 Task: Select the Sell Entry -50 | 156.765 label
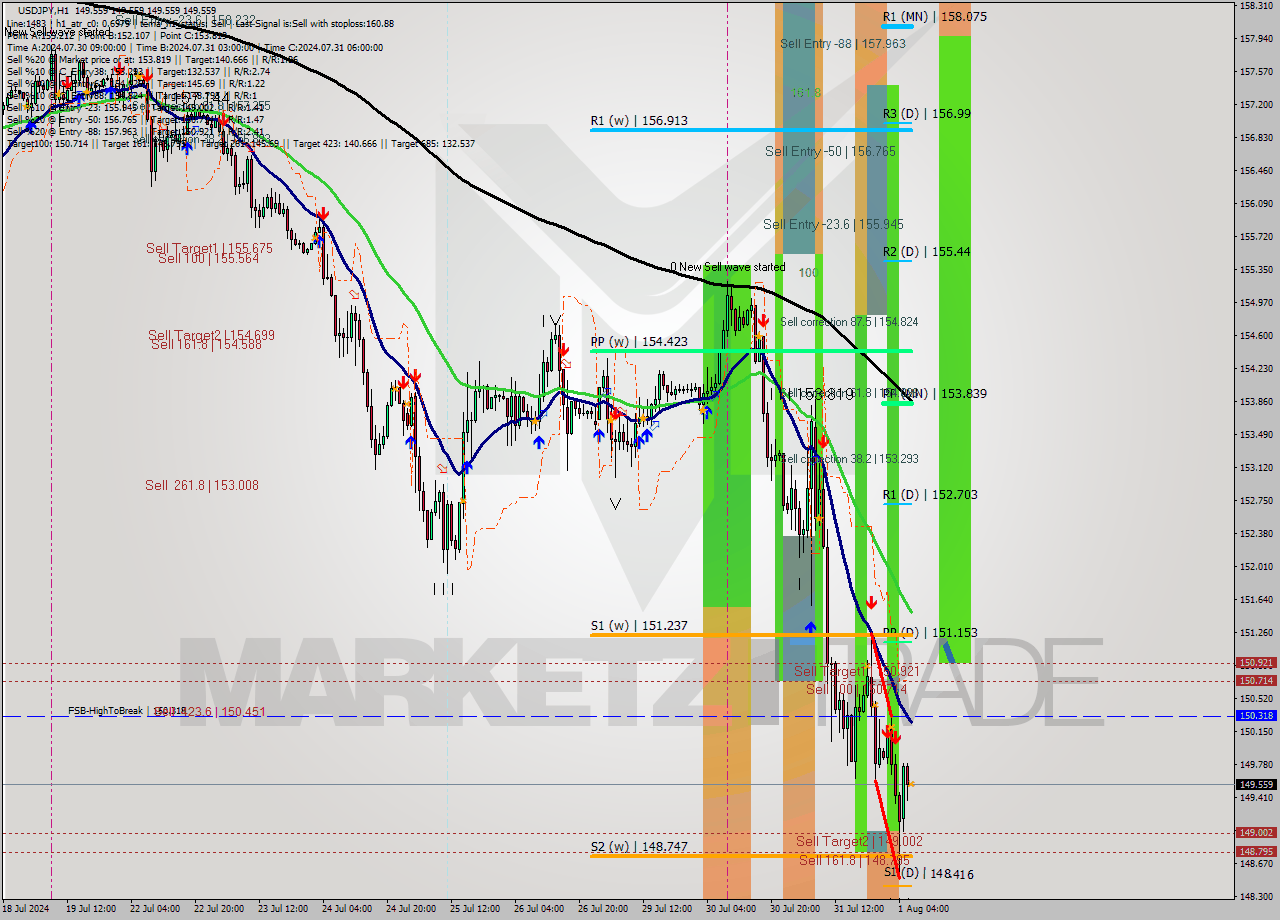tap(830, 151)
